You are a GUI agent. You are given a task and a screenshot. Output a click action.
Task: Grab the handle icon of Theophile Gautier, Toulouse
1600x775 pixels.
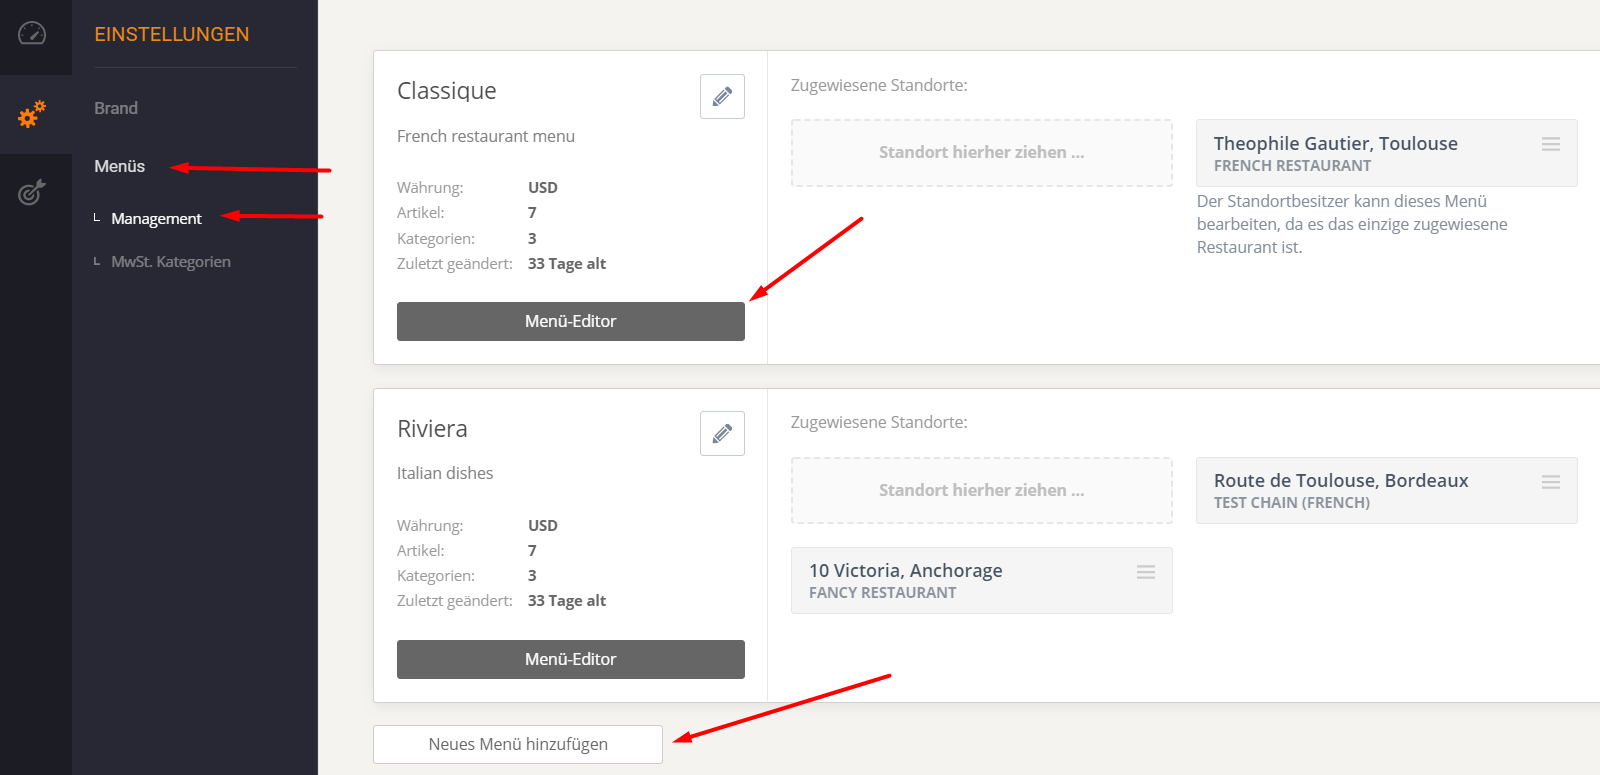tap(1551, 144)
